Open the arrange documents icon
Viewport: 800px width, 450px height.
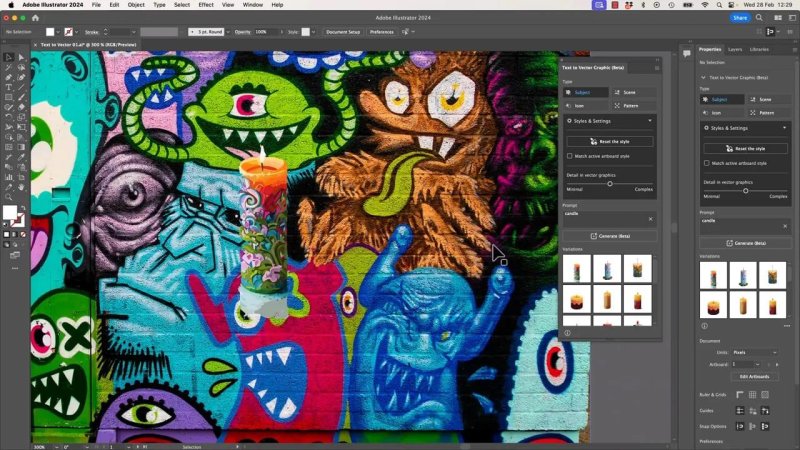(778, 18)
